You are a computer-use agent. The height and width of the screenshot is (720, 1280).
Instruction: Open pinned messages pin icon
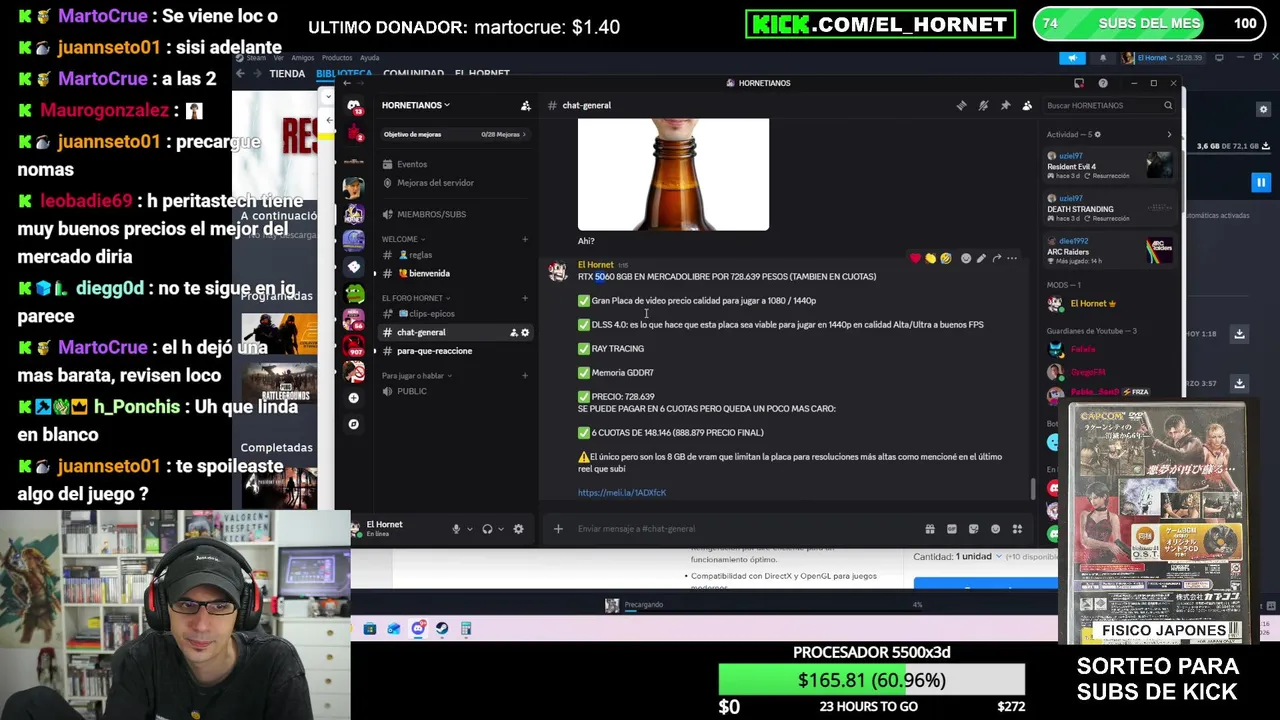pos(1005,105)
